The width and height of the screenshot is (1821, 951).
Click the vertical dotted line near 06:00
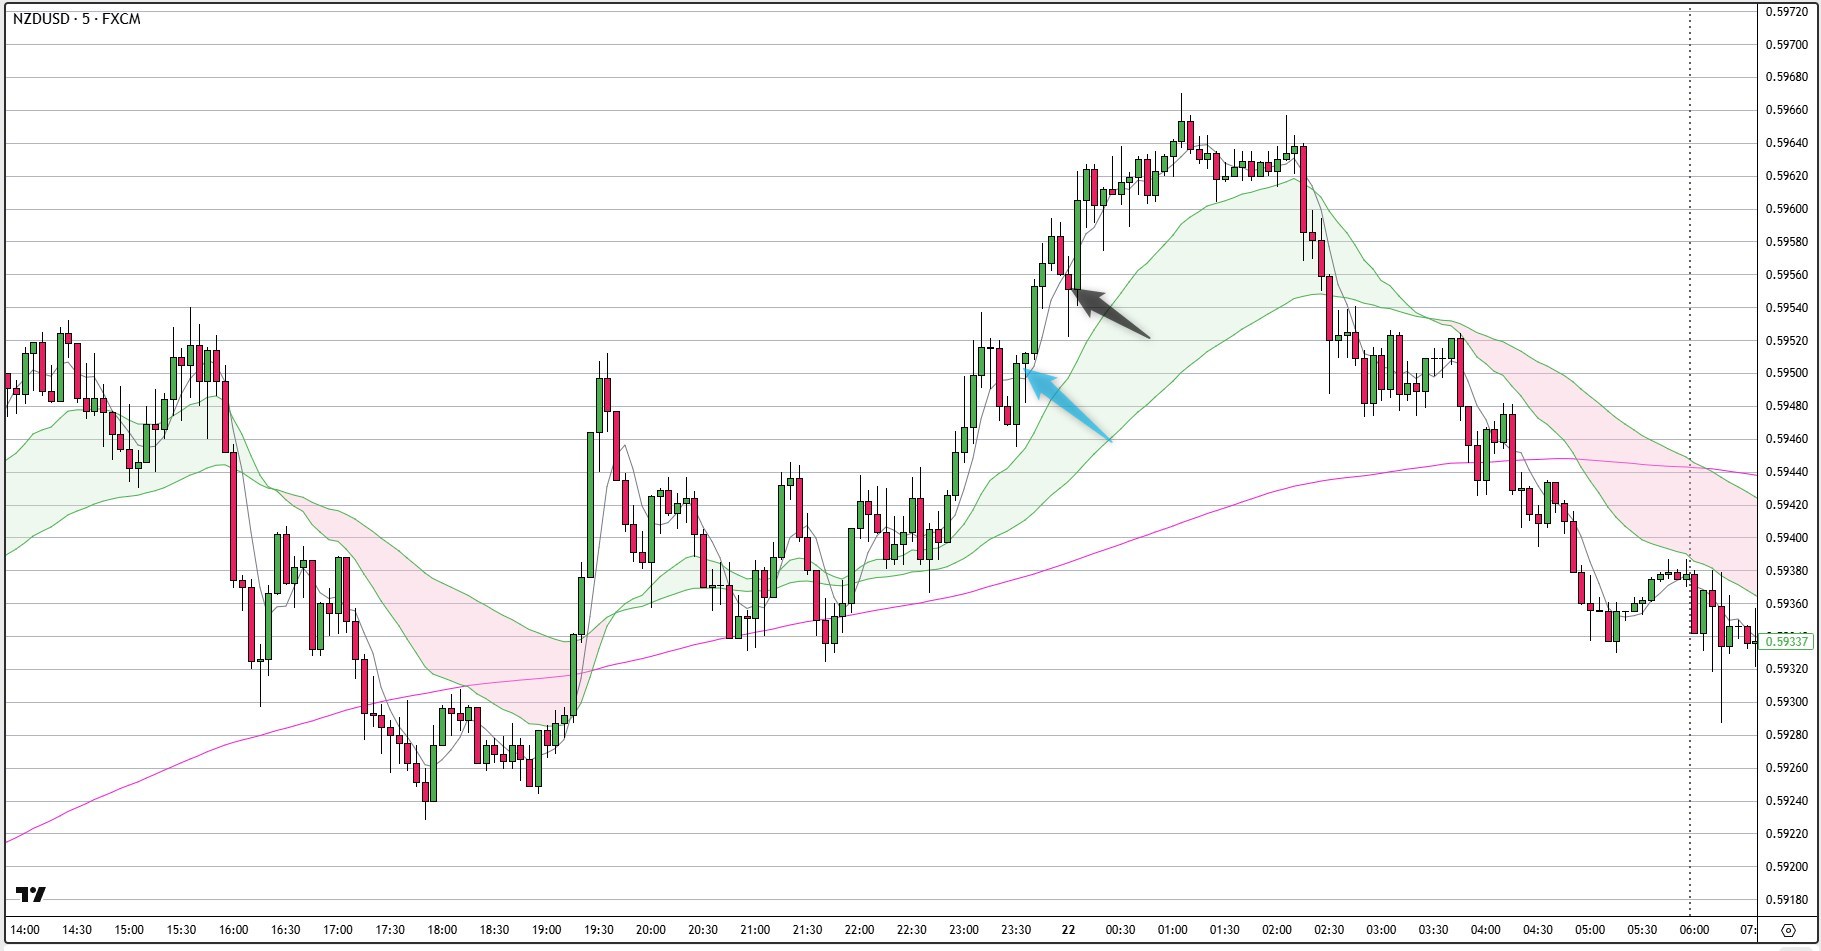(1691, 460)
